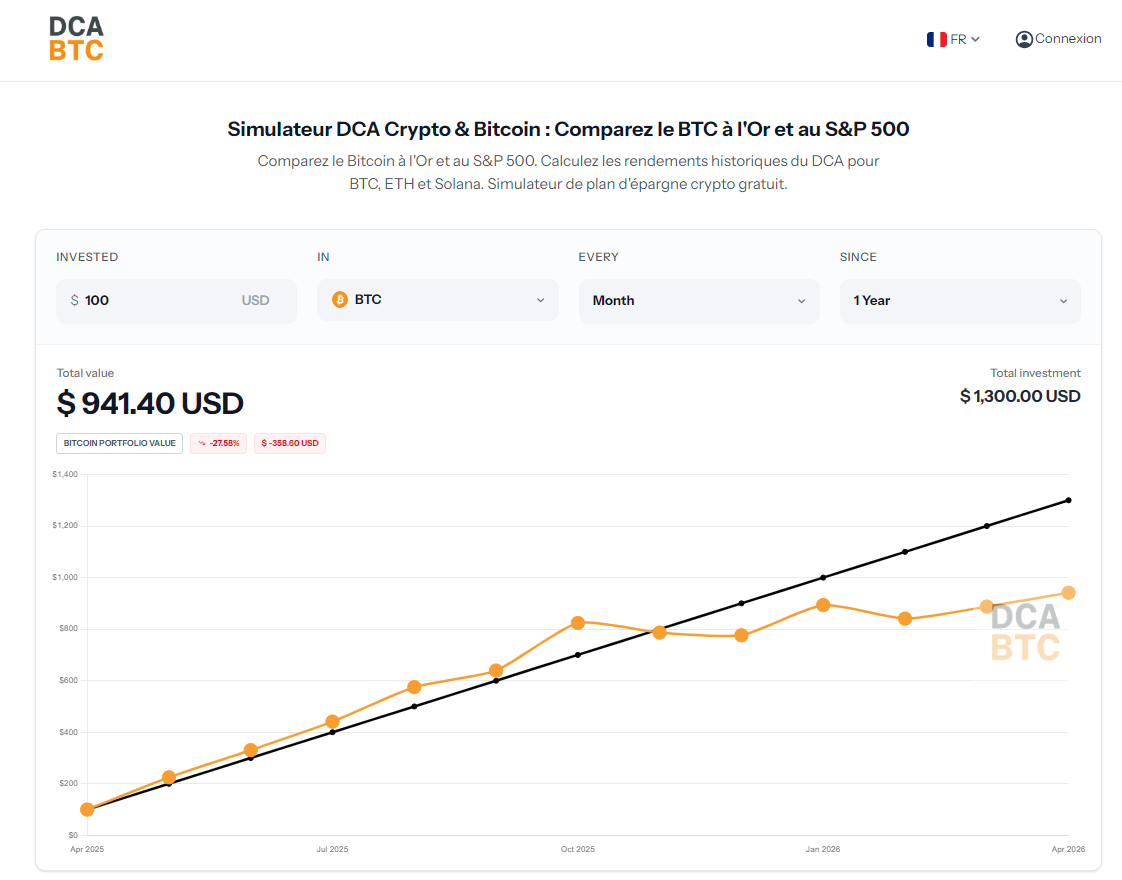Click the DCA BTC logo in the header
Image resolution: width=1122 pixels, height=880 pixels.
click(74, 38)
